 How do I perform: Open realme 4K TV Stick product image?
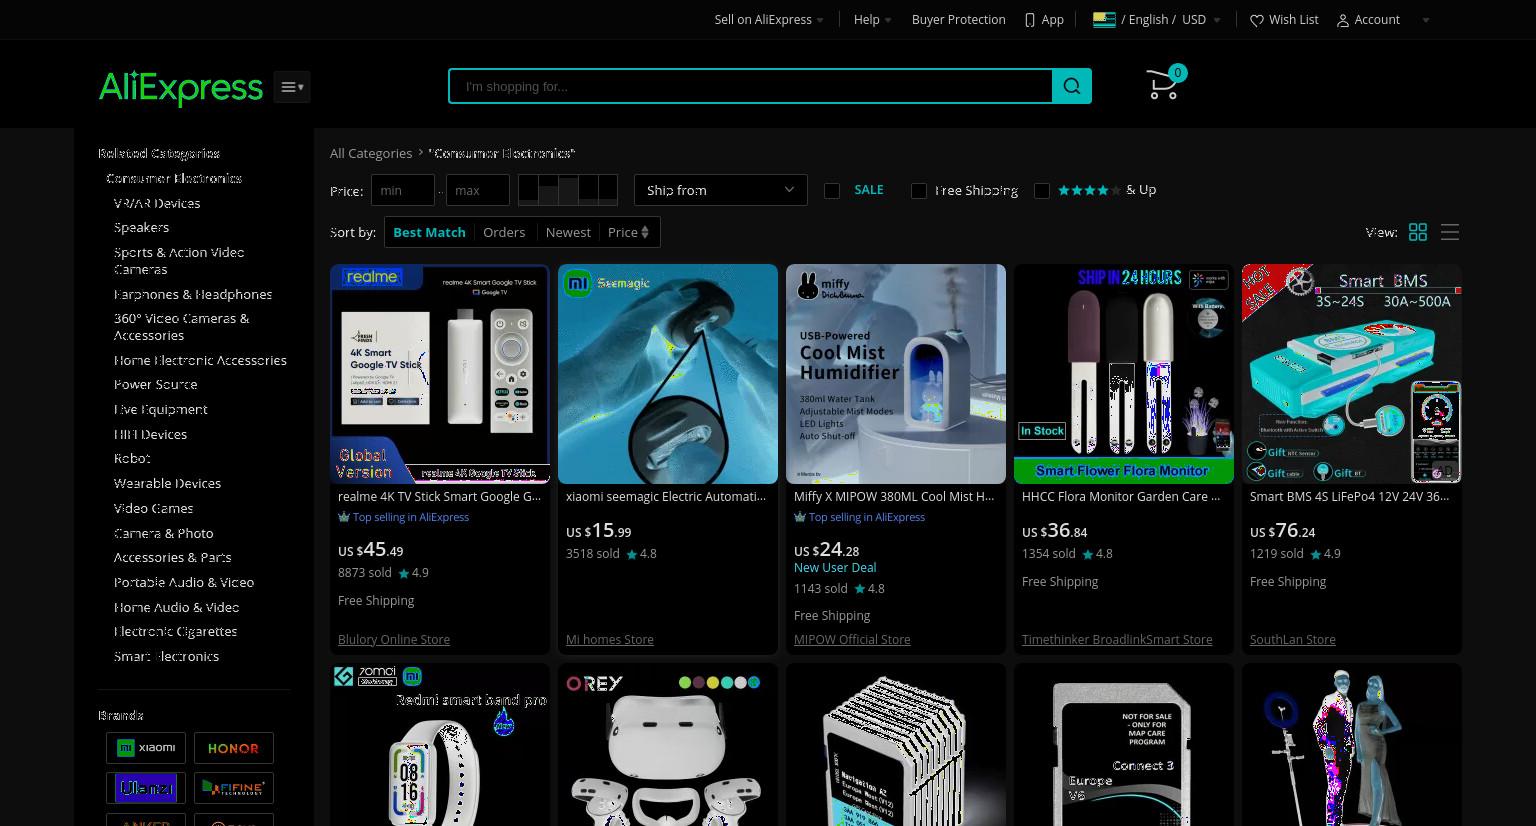pyautogui.click(x=440, y=374)
